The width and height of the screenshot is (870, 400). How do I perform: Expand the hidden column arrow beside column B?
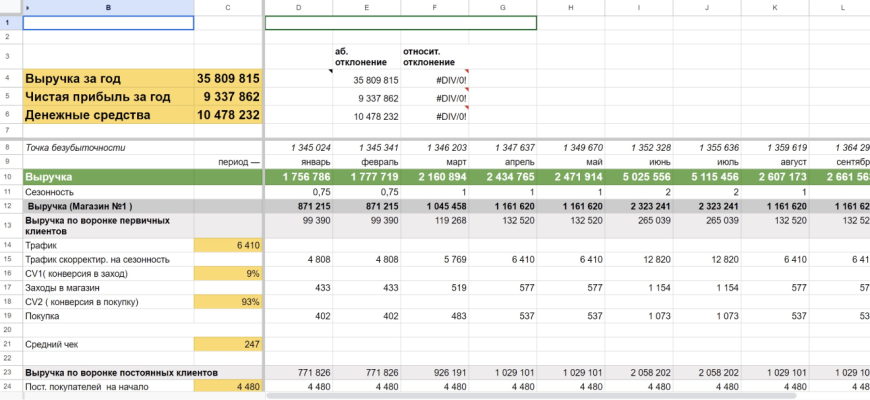(27, 8)
